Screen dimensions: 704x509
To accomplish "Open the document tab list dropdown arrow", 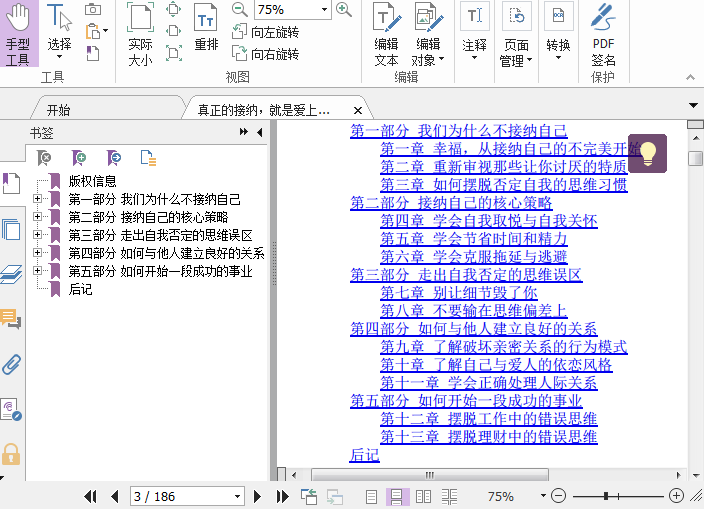I will [x=694, y=105].
